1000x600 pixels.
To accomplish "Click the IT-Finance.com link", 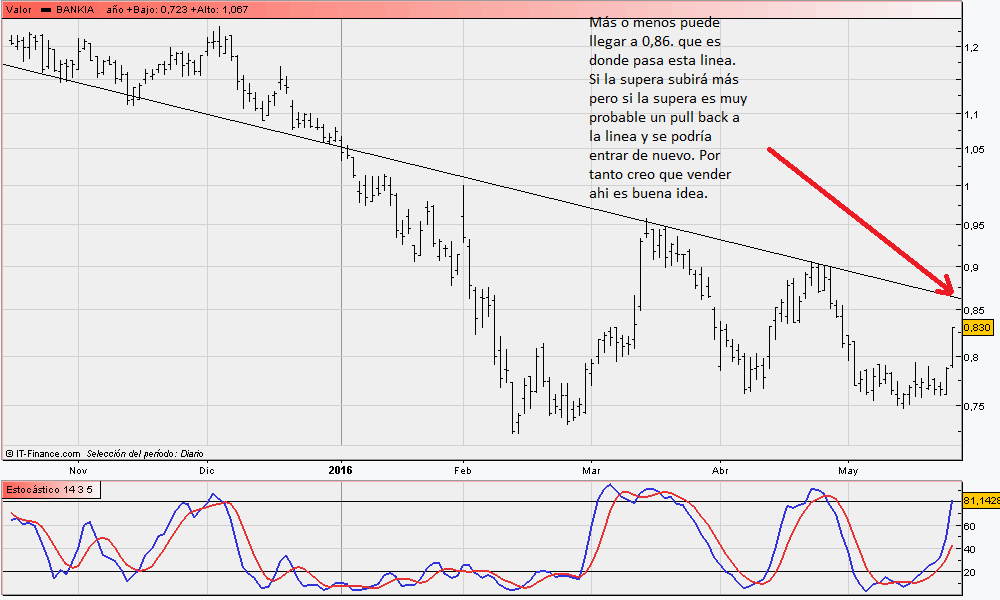I will 47,453.
